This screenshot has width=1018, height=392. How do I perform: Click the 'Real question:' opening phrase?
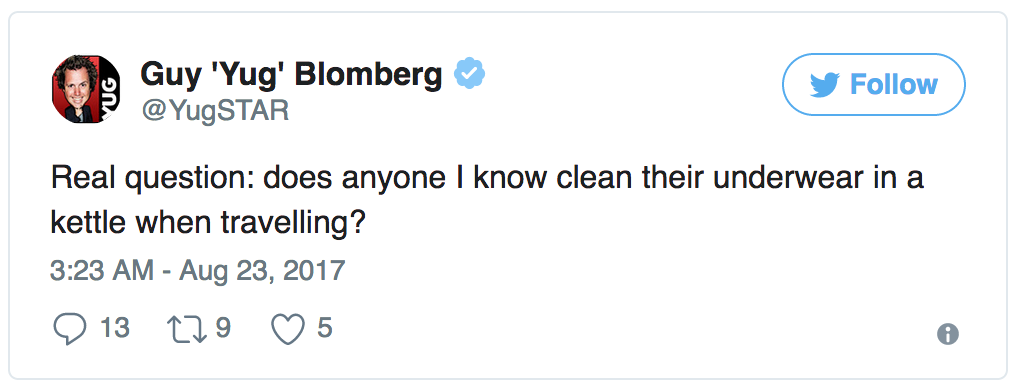[x=153, y=178]
